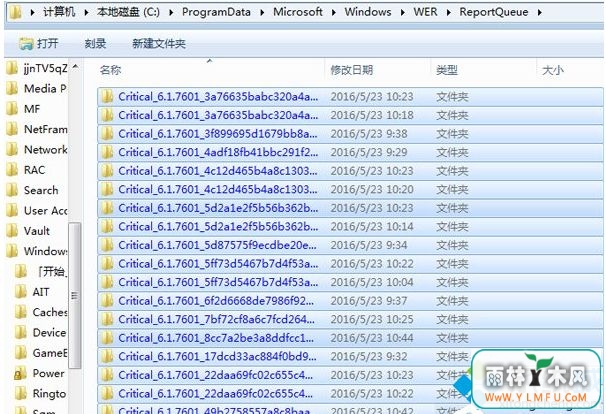This screenshot has width=606, height=414.
Task: Click folder icon of Critical_6.1.7601_17dcd33ac884f0bd9 row
Action: click(107, 356)
